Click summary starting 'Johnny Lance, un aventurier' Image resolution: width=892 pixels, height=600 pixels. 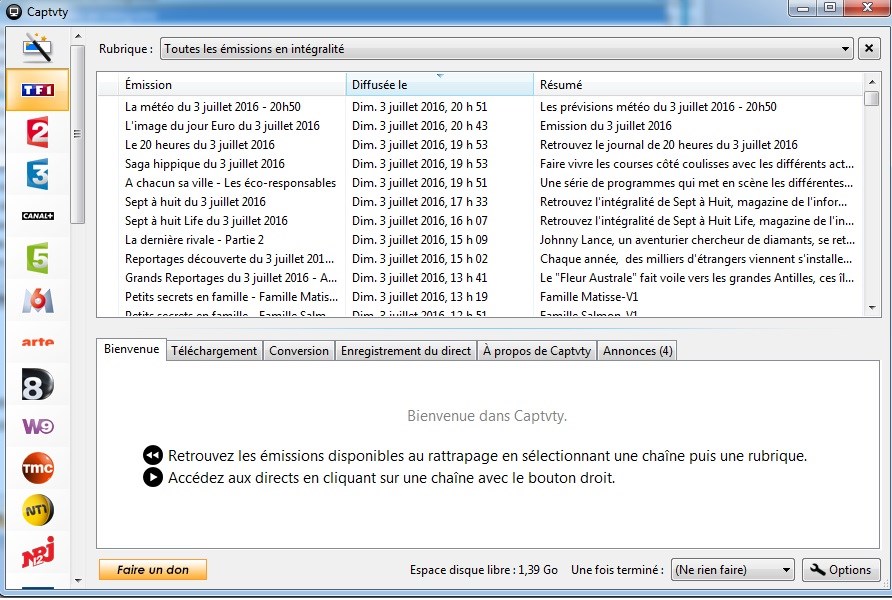(x=697, y=239)
